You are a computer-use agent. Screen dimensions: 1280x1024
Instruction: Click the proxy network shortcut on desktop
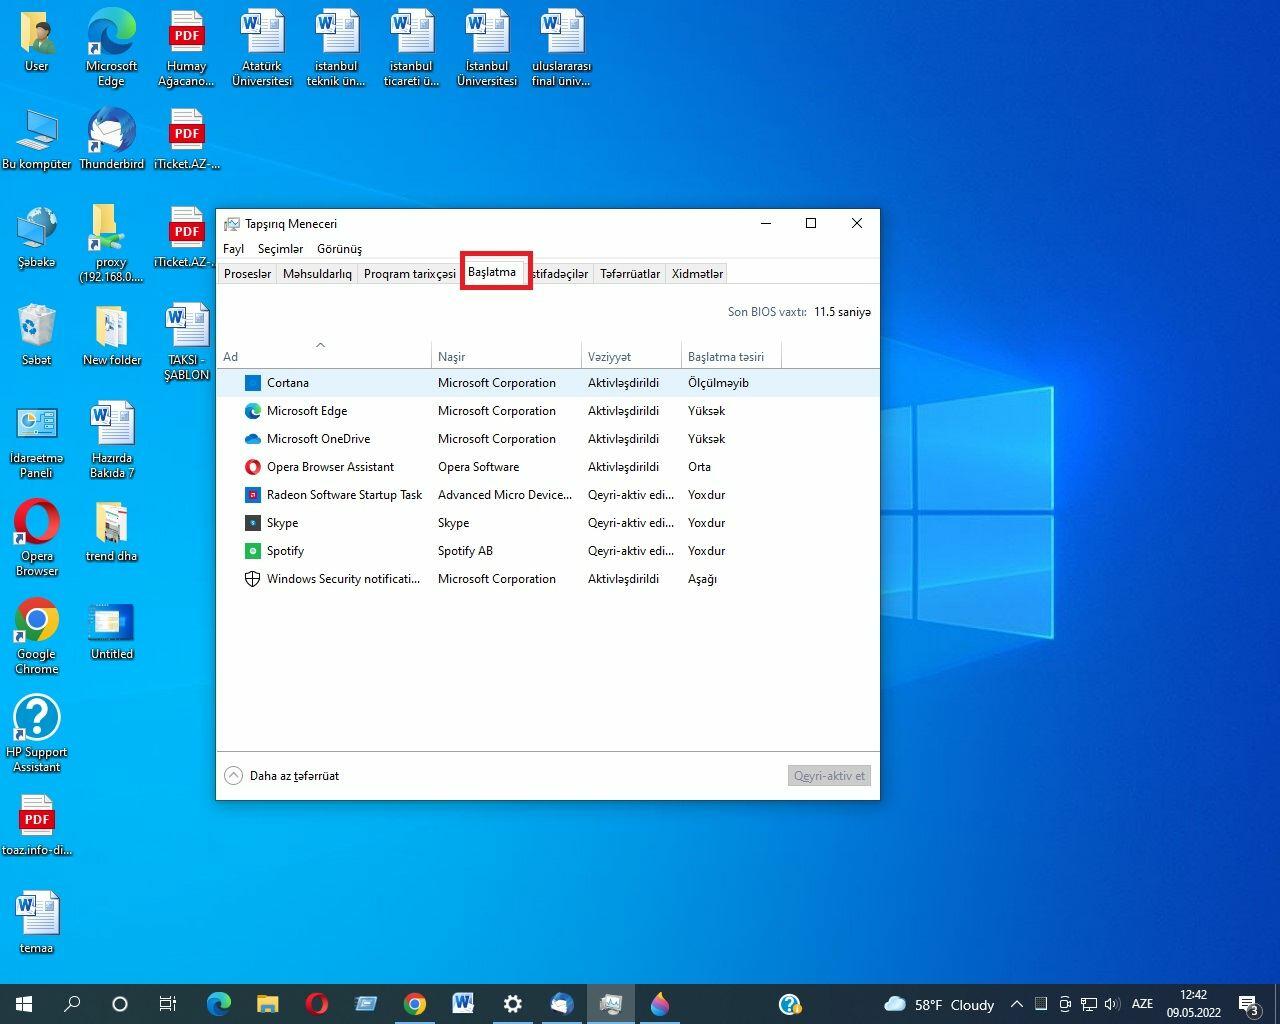(x=111, y=244)
